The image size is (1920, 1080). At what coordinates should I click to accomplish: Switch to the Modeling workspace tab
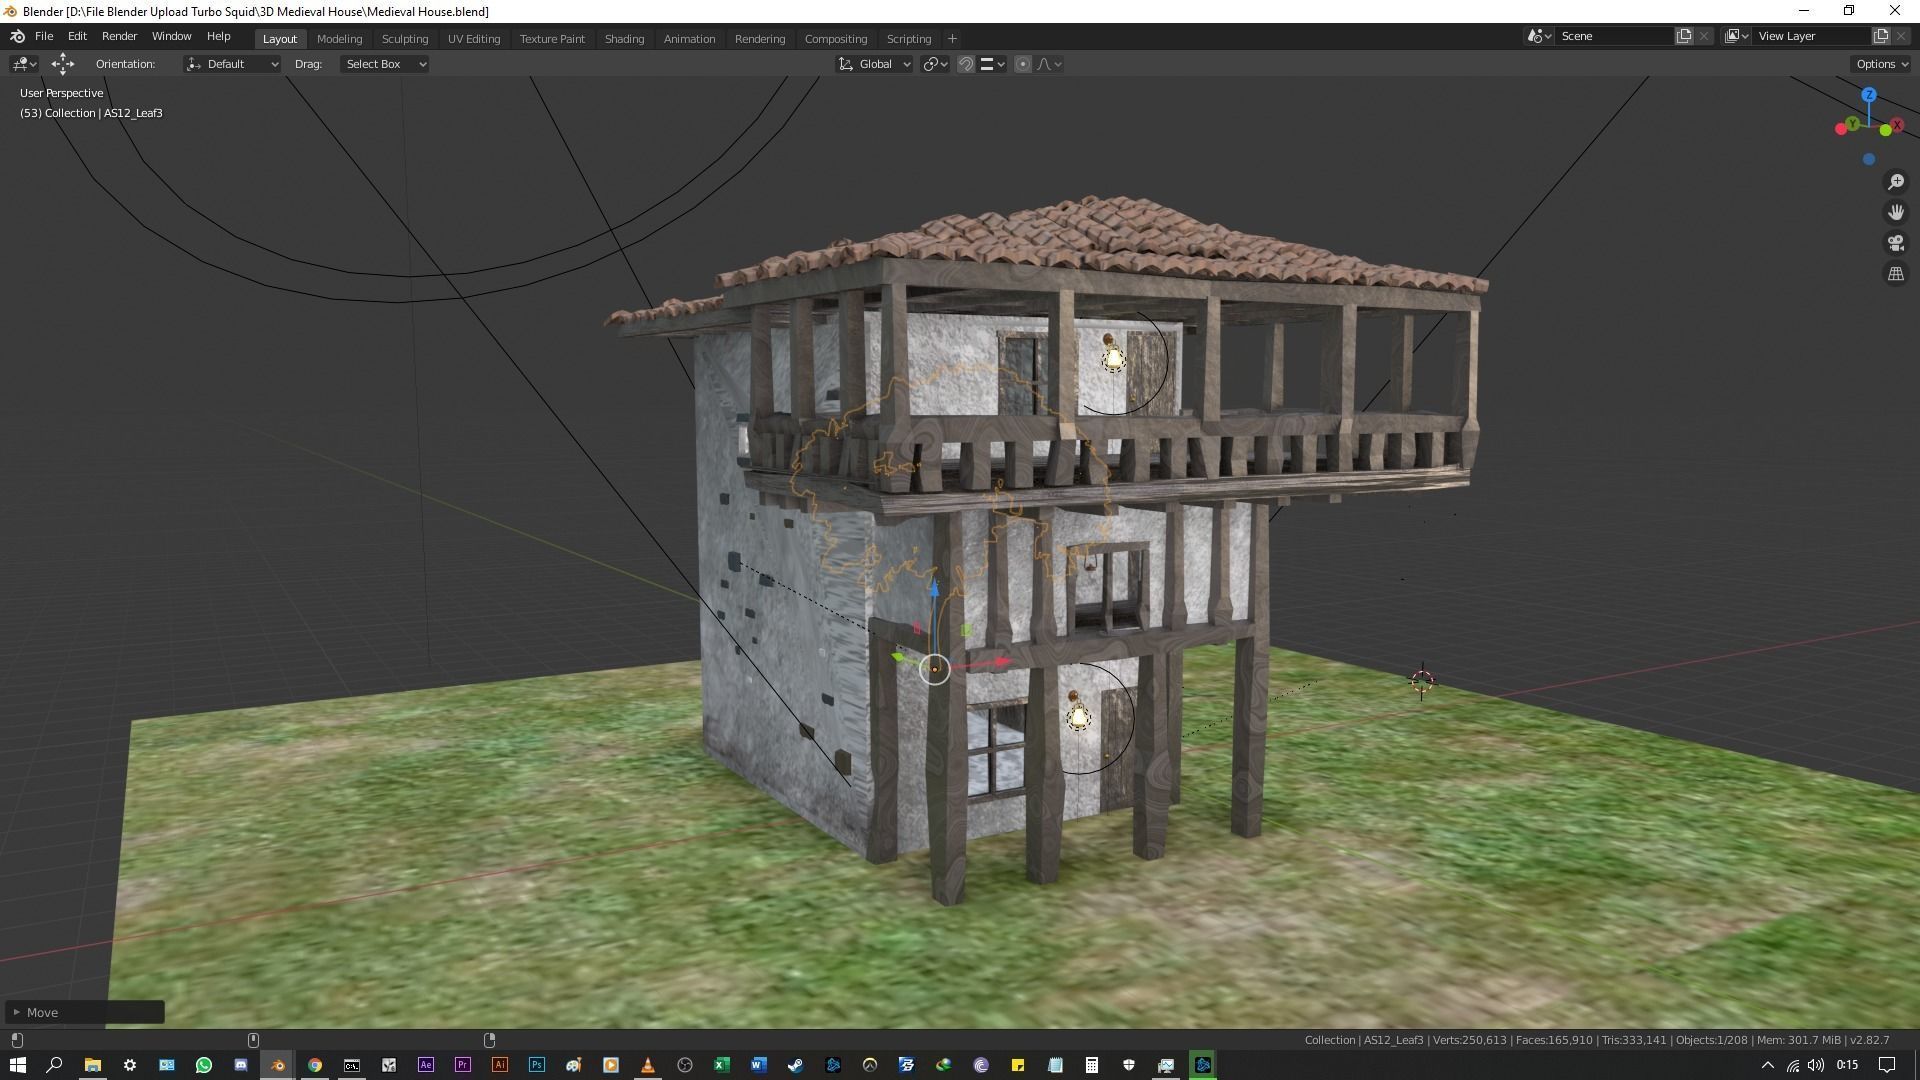[339, 39]
